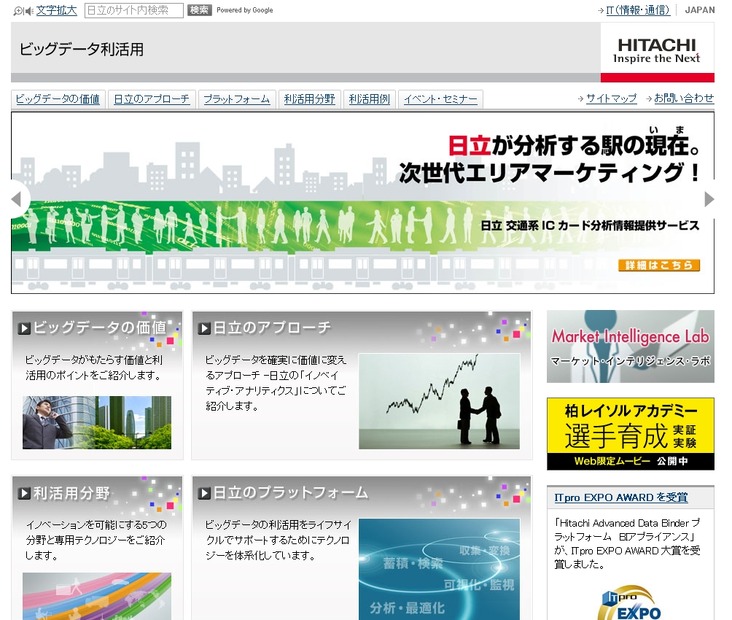Open the お問い合わせ link

point(684,98)
